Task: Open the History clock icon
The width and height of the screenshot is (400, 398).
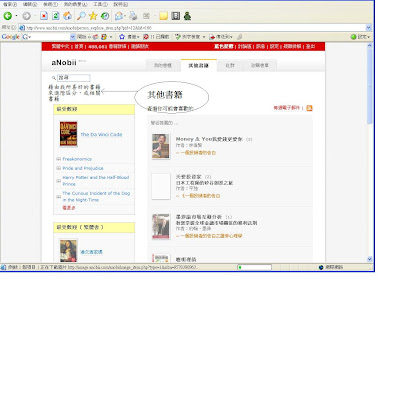Action: (x=105, y=16)
